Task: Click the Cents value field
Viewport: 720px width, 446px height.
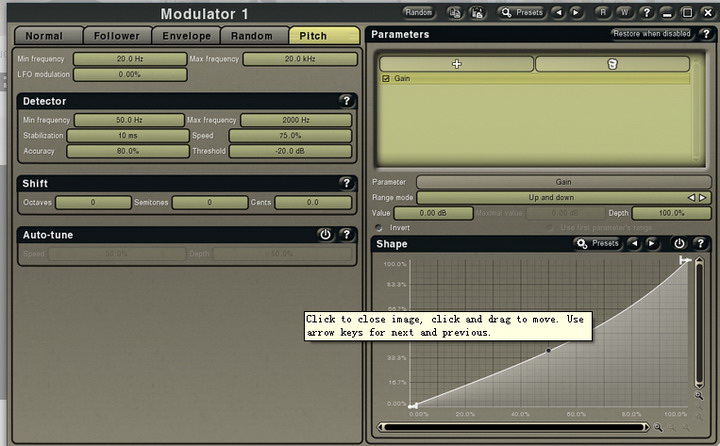Action: click(x=313, y=203)
